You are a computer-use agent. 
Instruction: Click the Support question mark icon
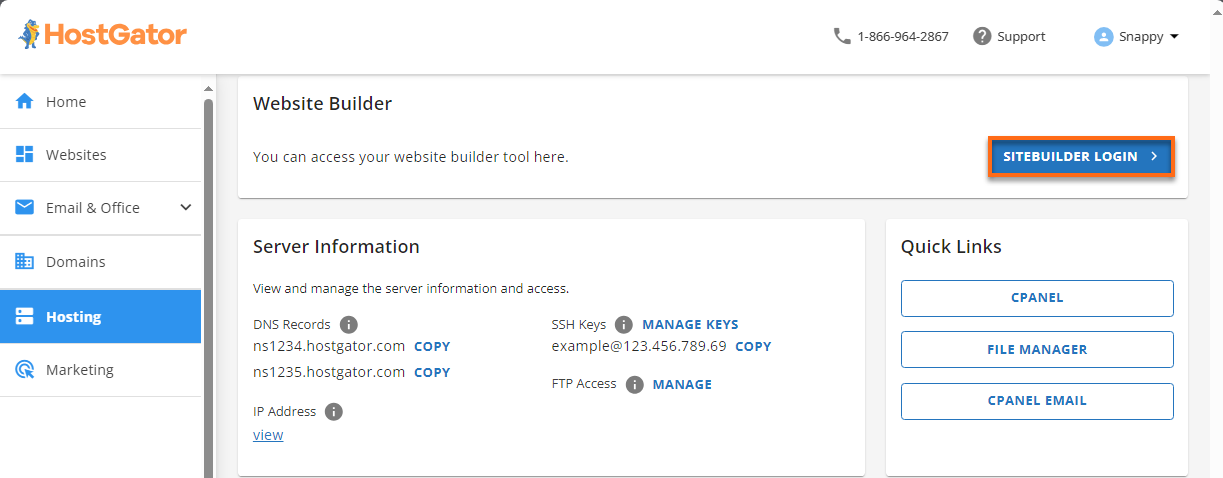[x=982, y=36]
